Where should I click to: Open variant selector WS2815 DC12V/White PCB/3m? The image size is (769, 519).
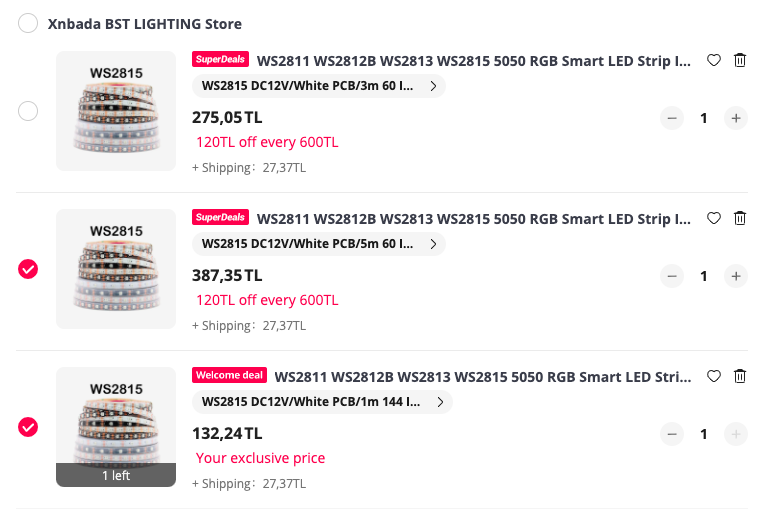[x=319, y=86]
